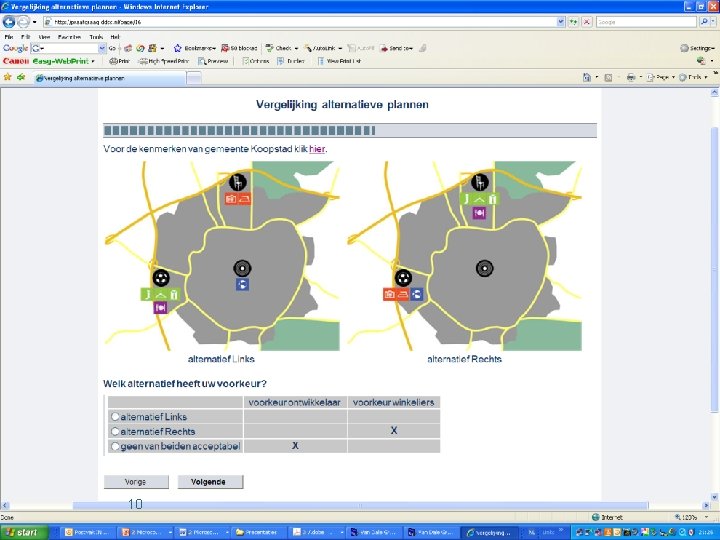Open the Favorites menu
The height and width of the screenshot is (540, 720).
(x=70, y=37)
